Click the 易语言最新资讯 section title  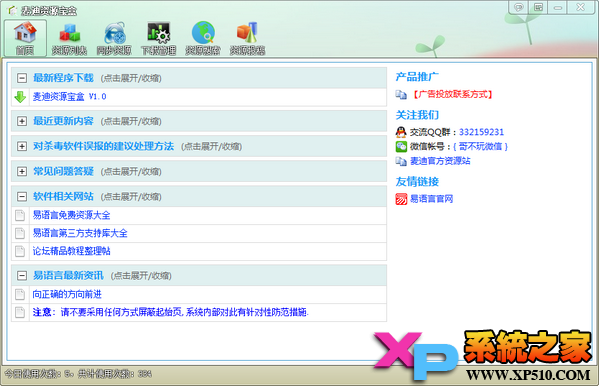[x=68, y=275]
